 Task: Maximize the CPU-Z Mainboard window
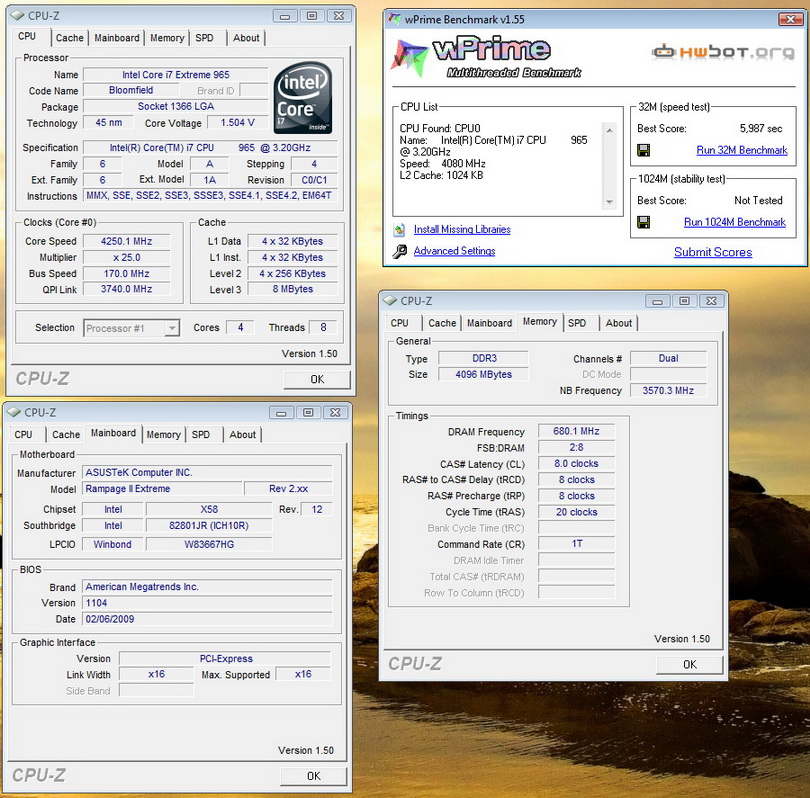coord(308,413)
